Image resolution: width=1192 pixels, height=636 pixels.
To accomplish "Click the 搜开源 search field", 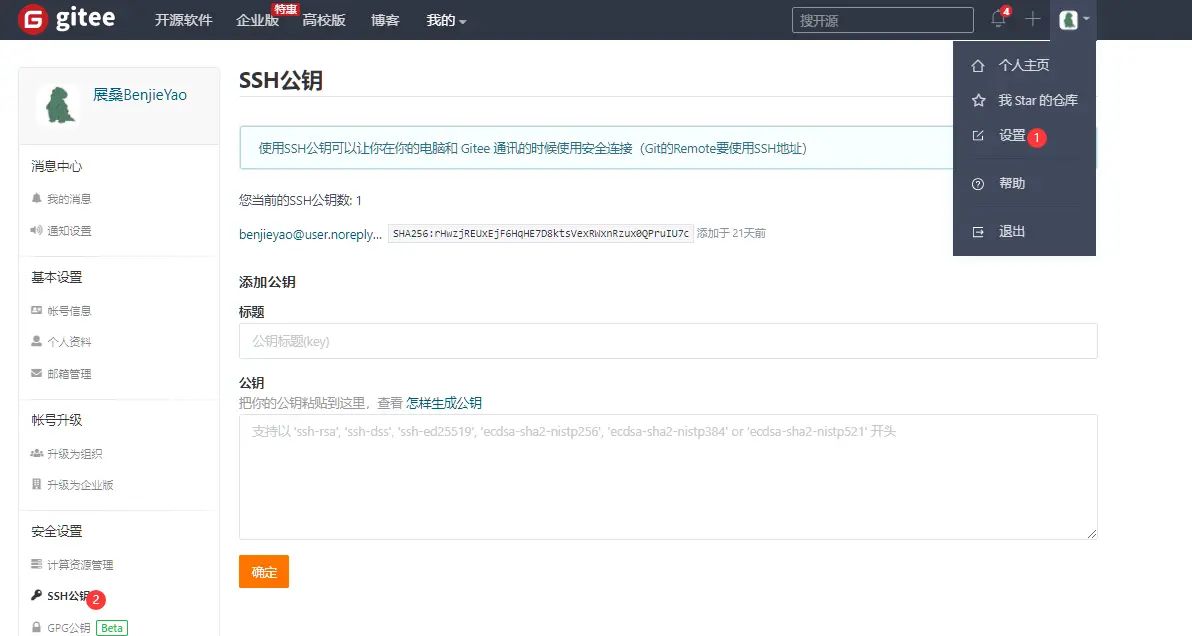I will [x=882, y=19].
